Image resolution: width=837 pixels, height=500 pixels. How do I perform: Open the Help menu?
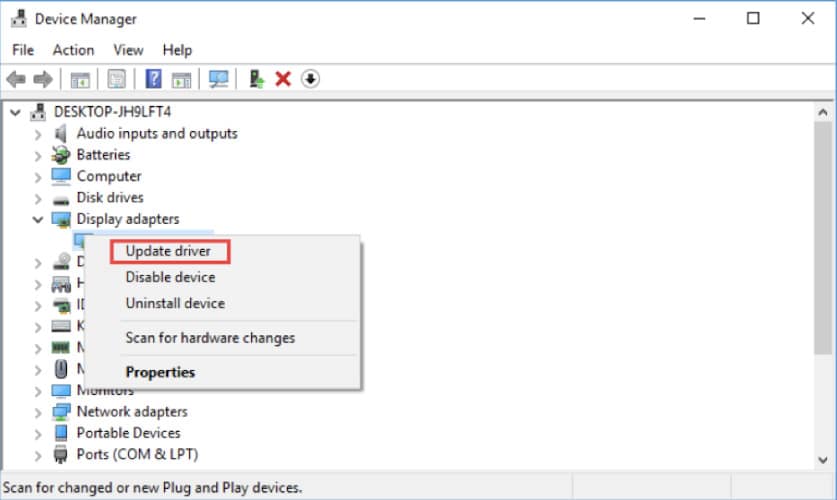pyautogui.click(x=177, y=50)
